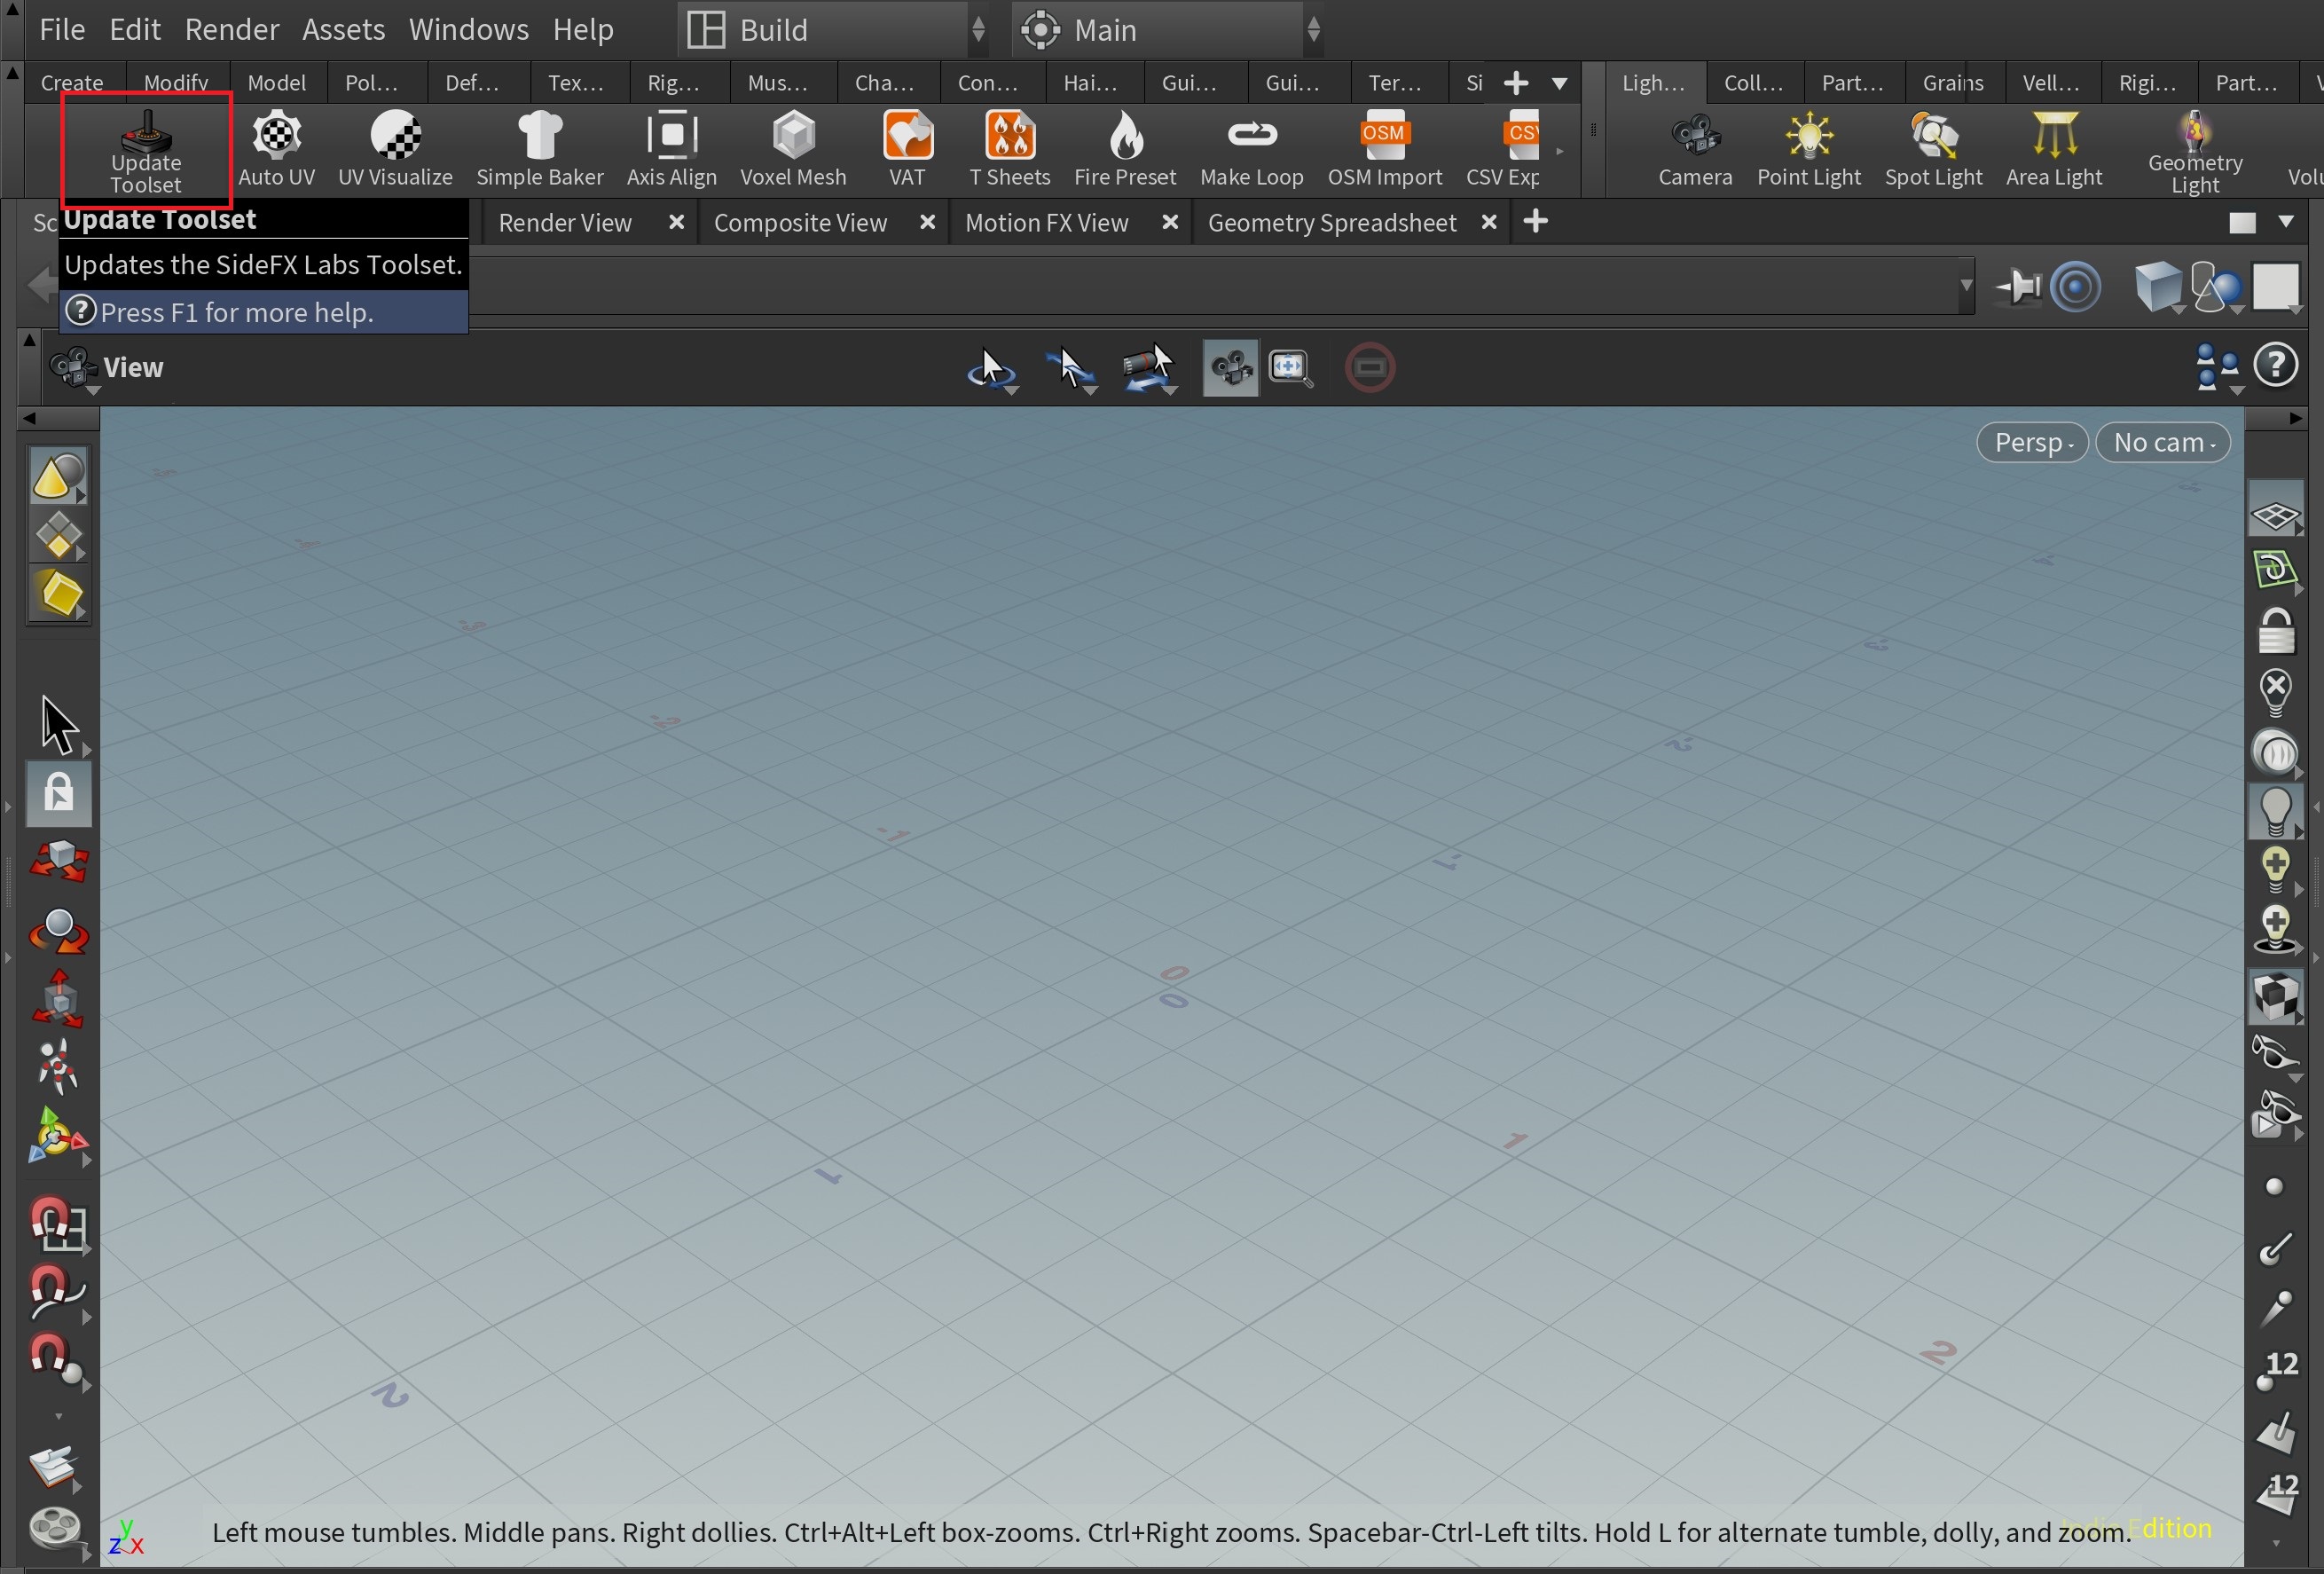The width and height of the screenshot is (2324, 1574).
Task: Switch to the Grains shelf tab
Action: click(1952, 83)
